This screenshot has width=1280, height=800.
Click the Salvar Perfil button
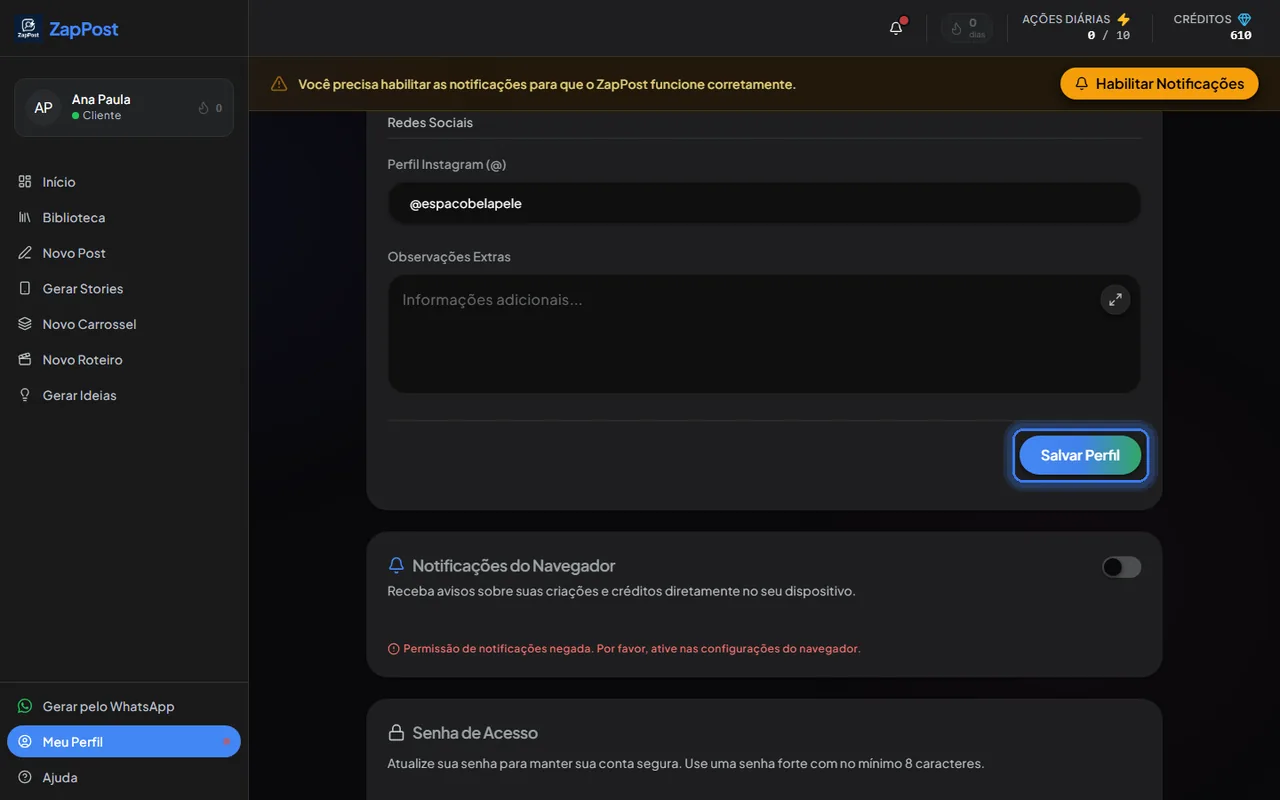1080,455
